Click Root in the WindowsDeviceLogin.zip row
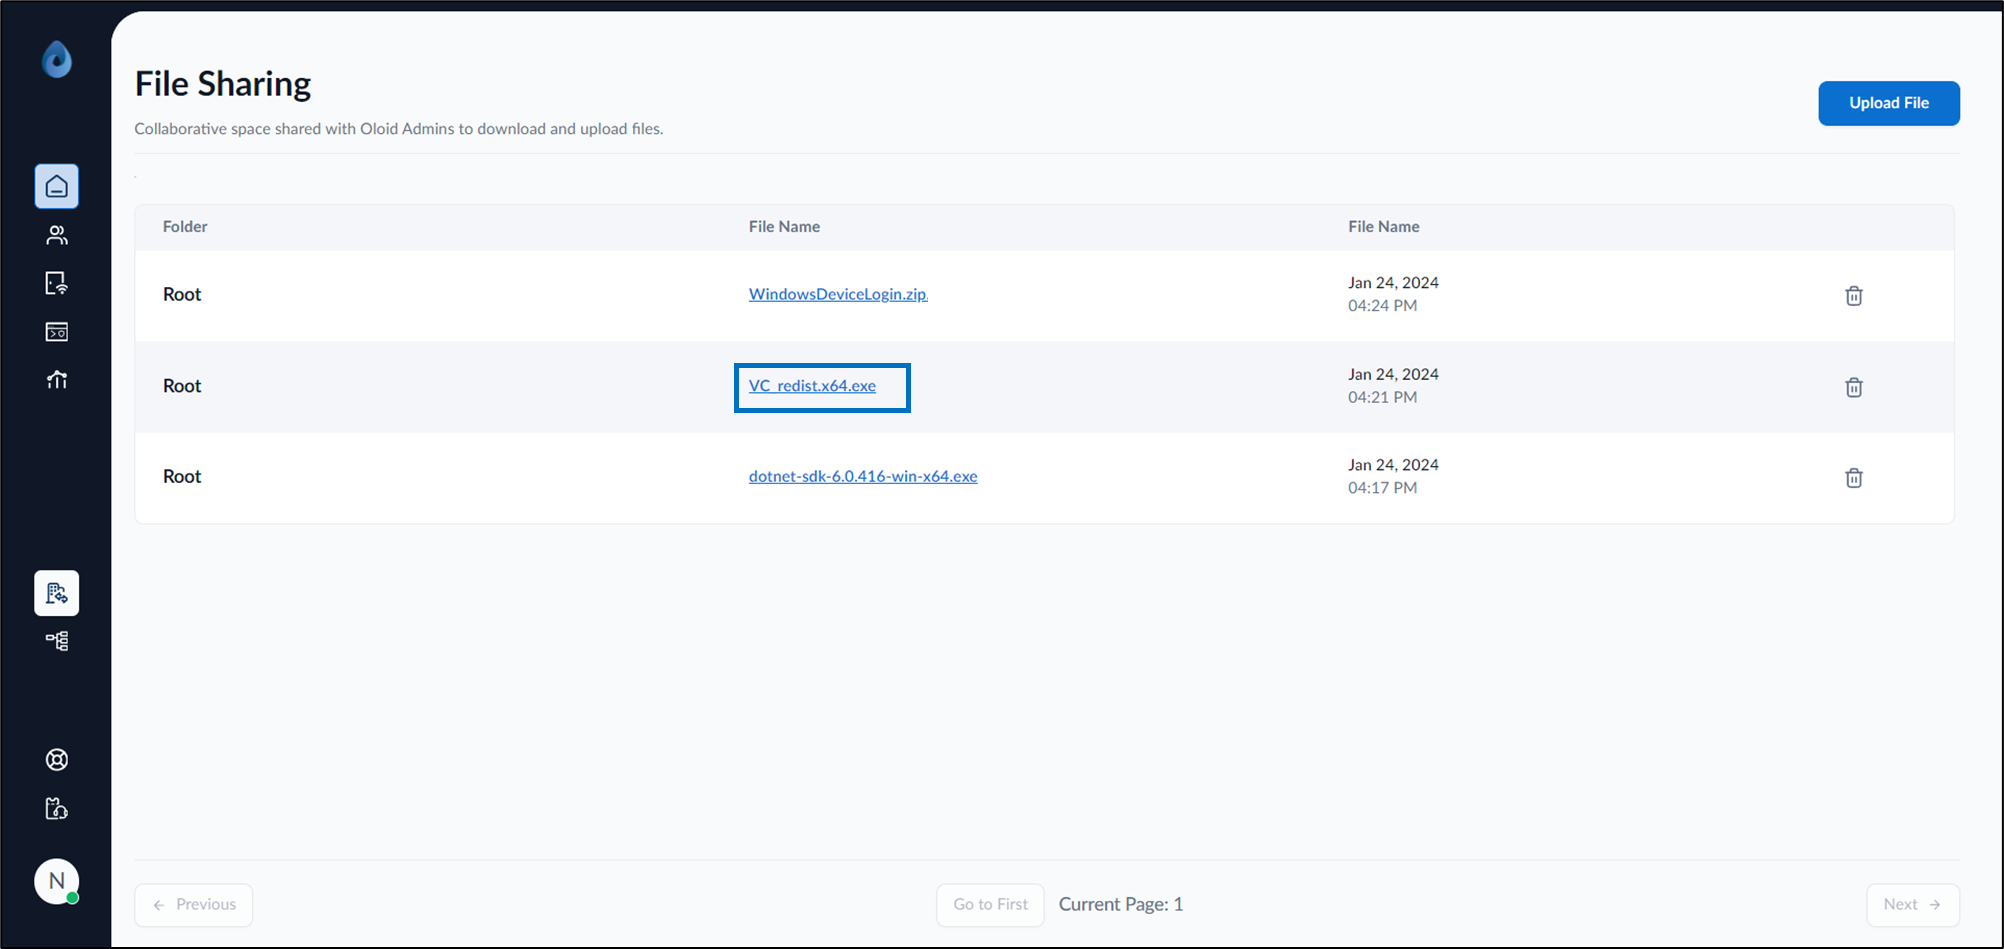 (x=182, y=294)
